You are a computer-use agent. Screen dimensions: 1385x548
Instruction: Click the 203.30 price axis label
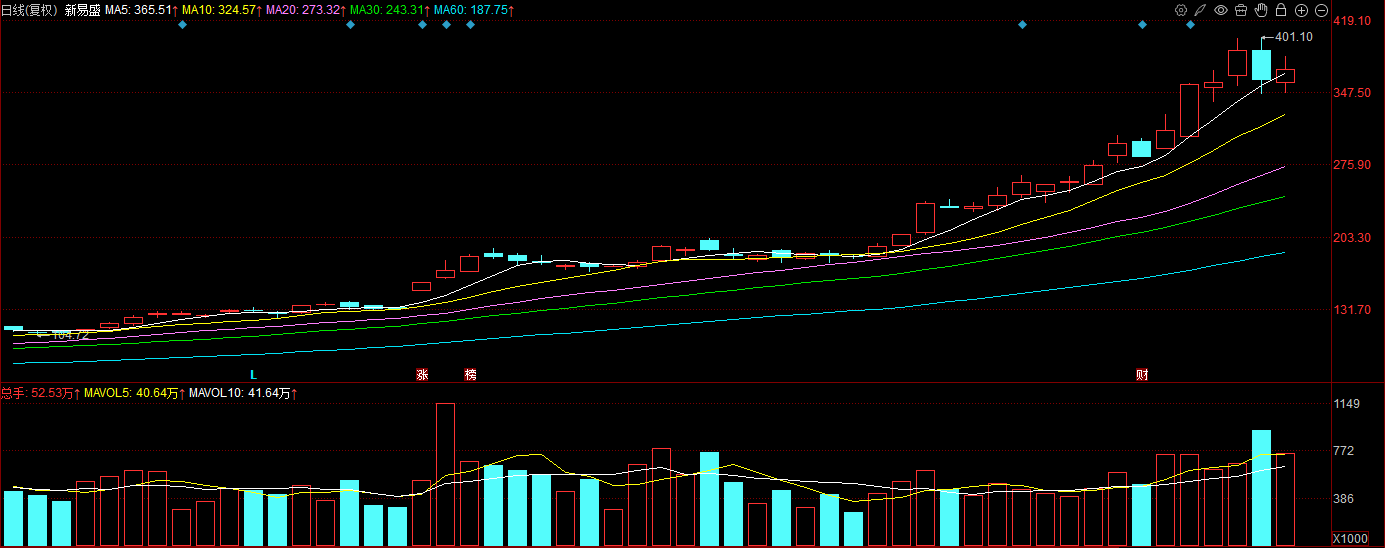[x=1351, y=237]
